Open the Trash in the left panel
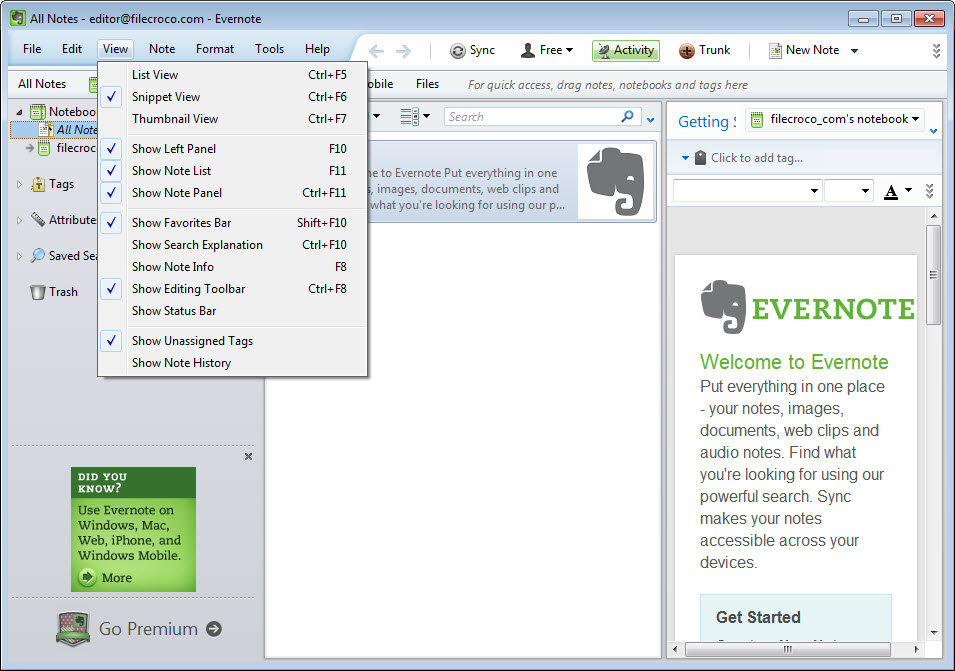Image resolution: width=955 pixels, height=671 pixels. tap(54, 292)
